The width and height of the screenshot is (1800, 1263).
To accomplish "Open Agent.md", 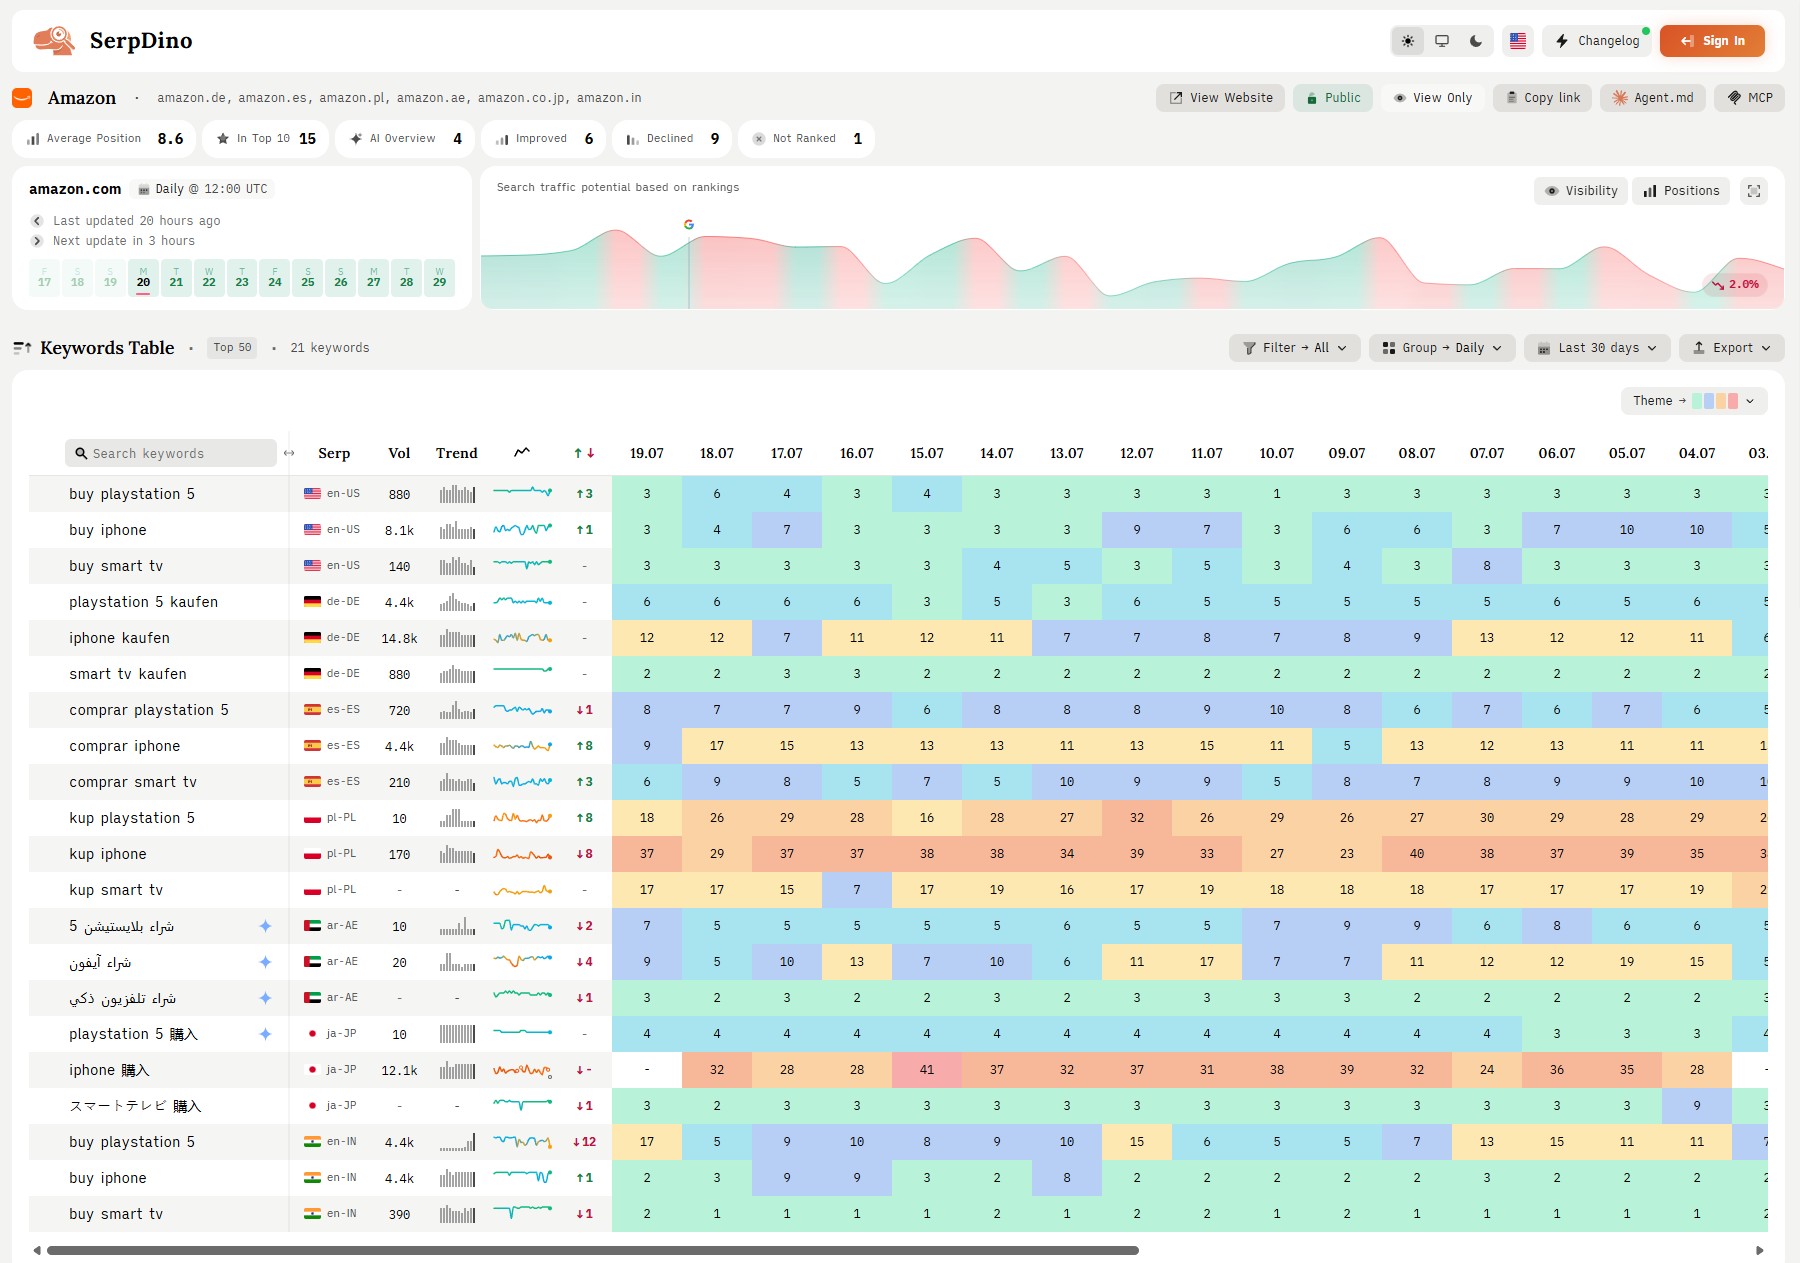I will (x=1652, y=98).
